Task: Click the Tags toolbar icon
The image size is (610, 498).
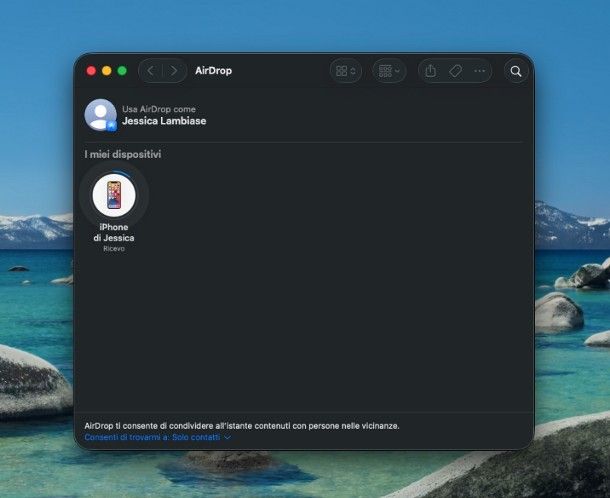Action: click(455, 71)
